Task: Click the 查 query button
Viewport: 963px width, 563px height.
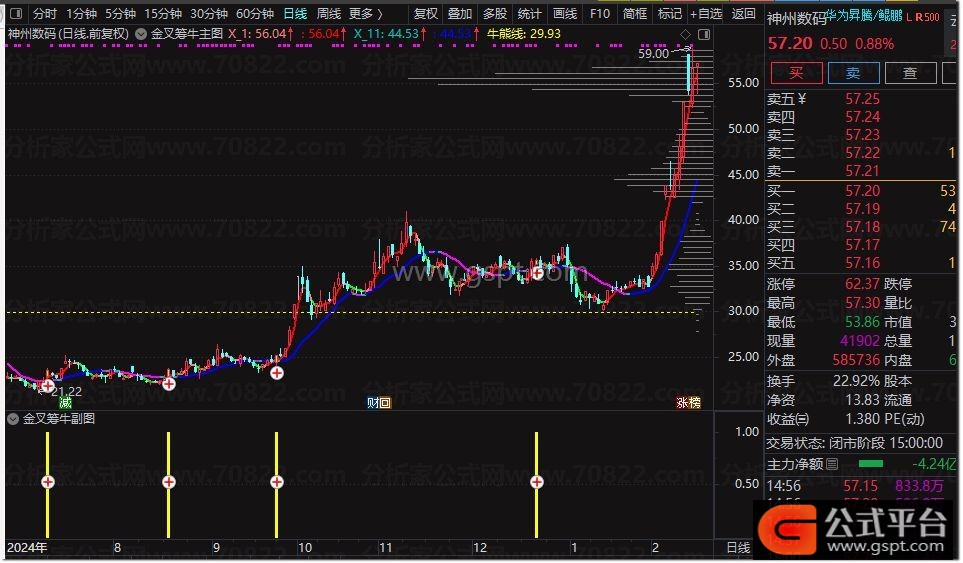Action: point(910,73)
